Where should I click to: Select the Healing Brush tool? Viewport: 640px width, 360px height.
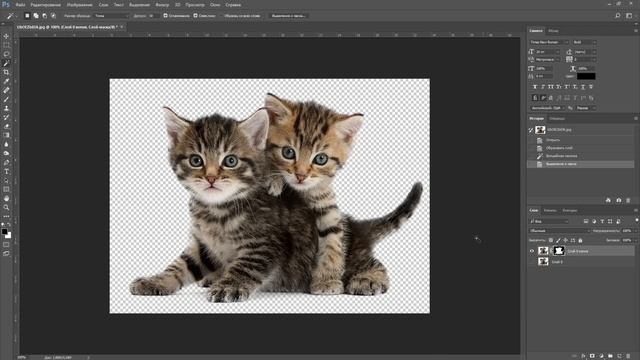6,90
